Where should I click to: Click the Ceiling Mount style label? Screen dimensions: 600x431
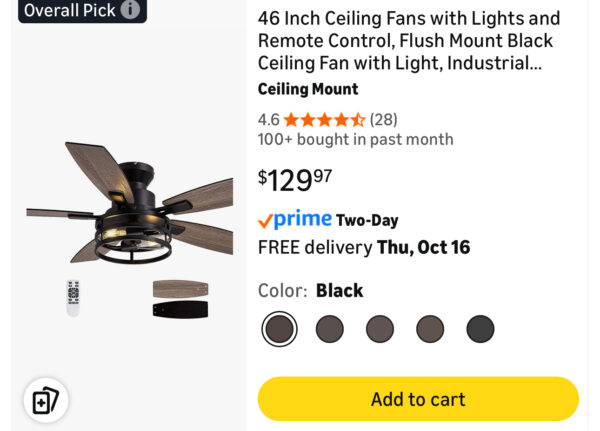pyautogui.click(x=308, y=89)
